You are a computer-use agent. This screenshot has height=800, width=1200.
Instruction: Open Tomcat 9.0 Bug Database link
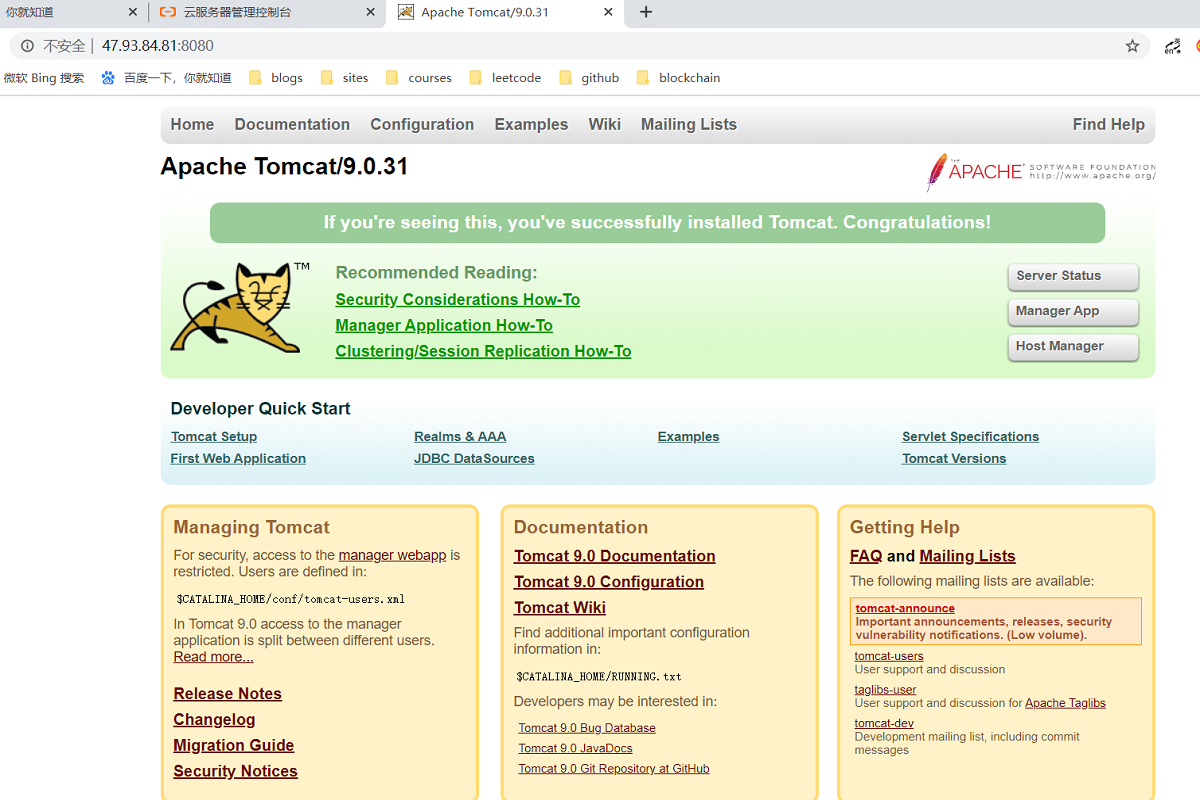587,729
